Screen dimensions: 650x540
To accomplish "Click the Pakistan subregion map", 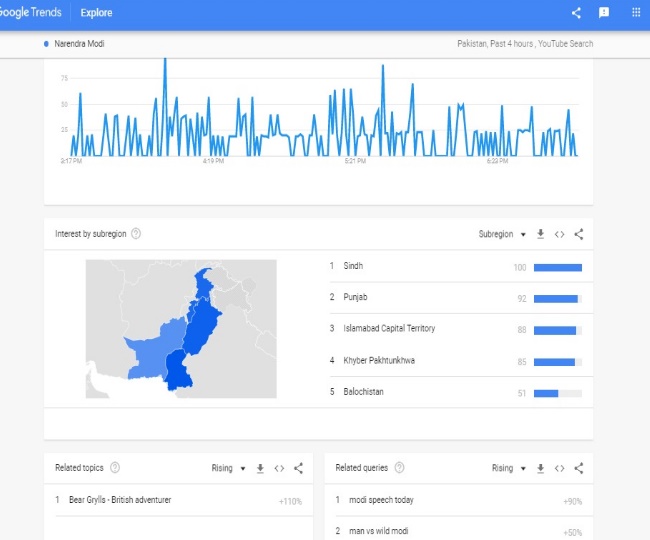I will point(181,329).
